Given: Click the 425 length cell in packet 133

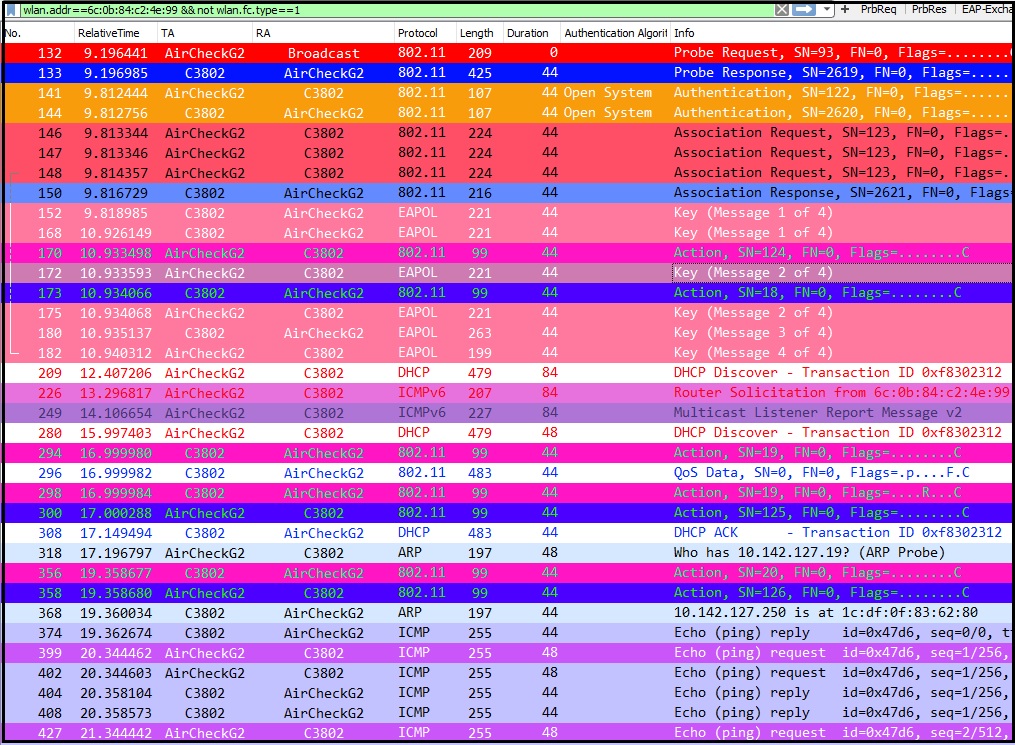Looking at the screenshot, I should [480, 73].
